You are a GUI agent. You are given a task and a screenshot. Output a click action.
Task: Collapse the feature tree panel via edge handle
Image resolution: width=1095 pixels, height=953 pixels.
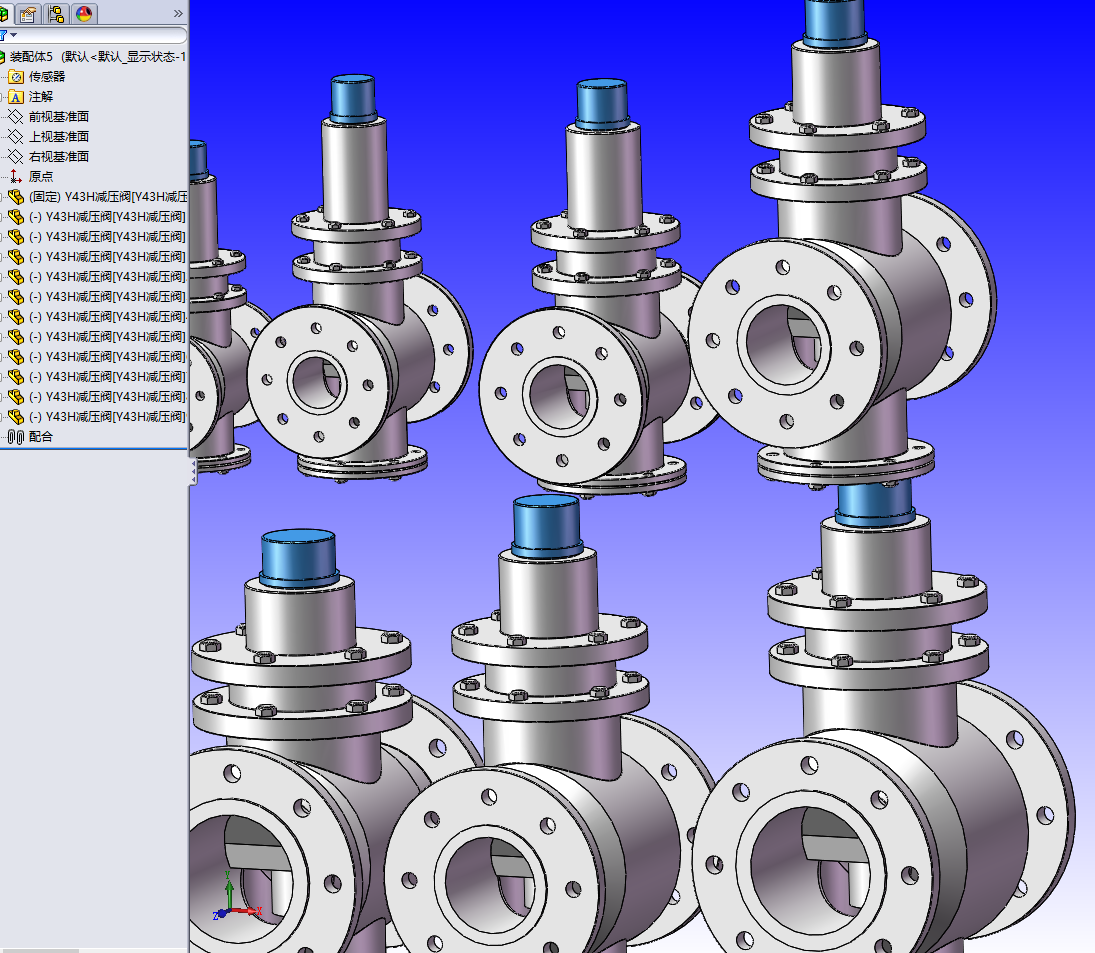[x=193, y=472]
